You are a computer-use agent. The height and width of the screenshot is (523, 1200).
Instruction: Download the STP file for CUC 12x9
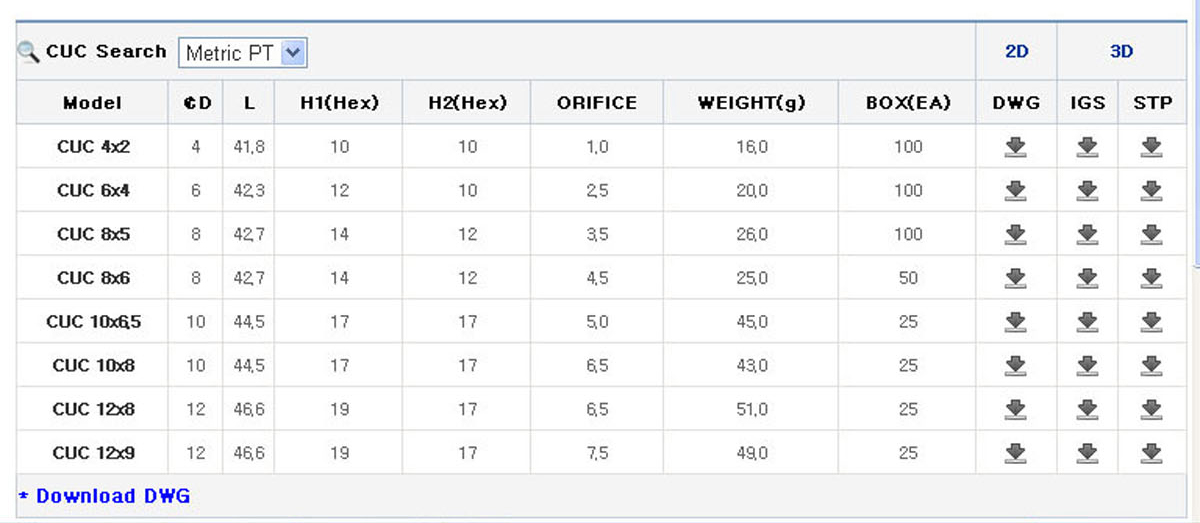pos(1152,453)
